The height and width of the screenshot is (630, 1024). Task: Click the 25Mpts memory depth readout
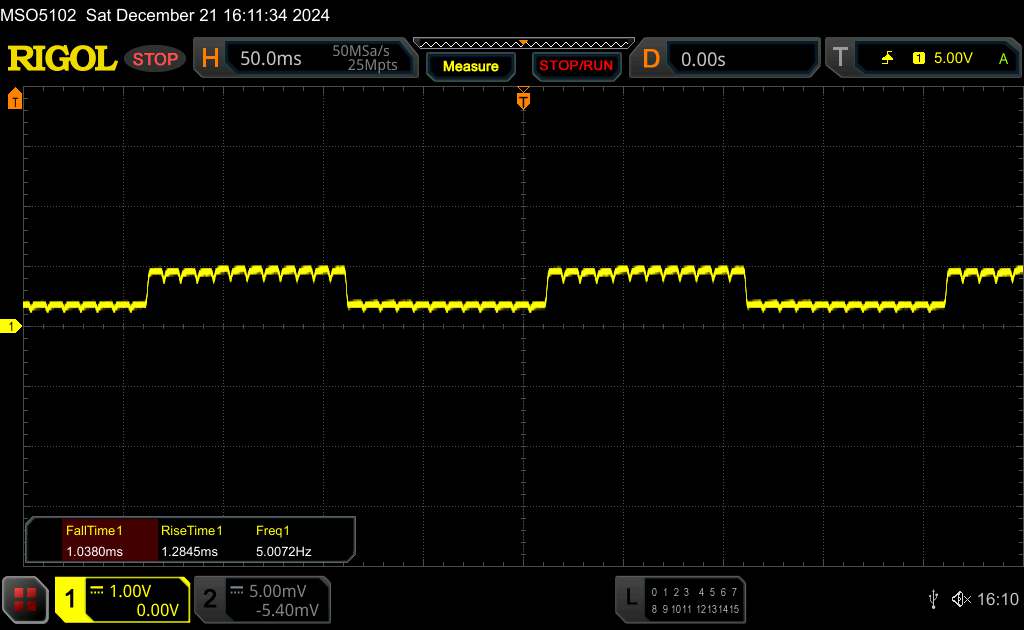point(372,65)
